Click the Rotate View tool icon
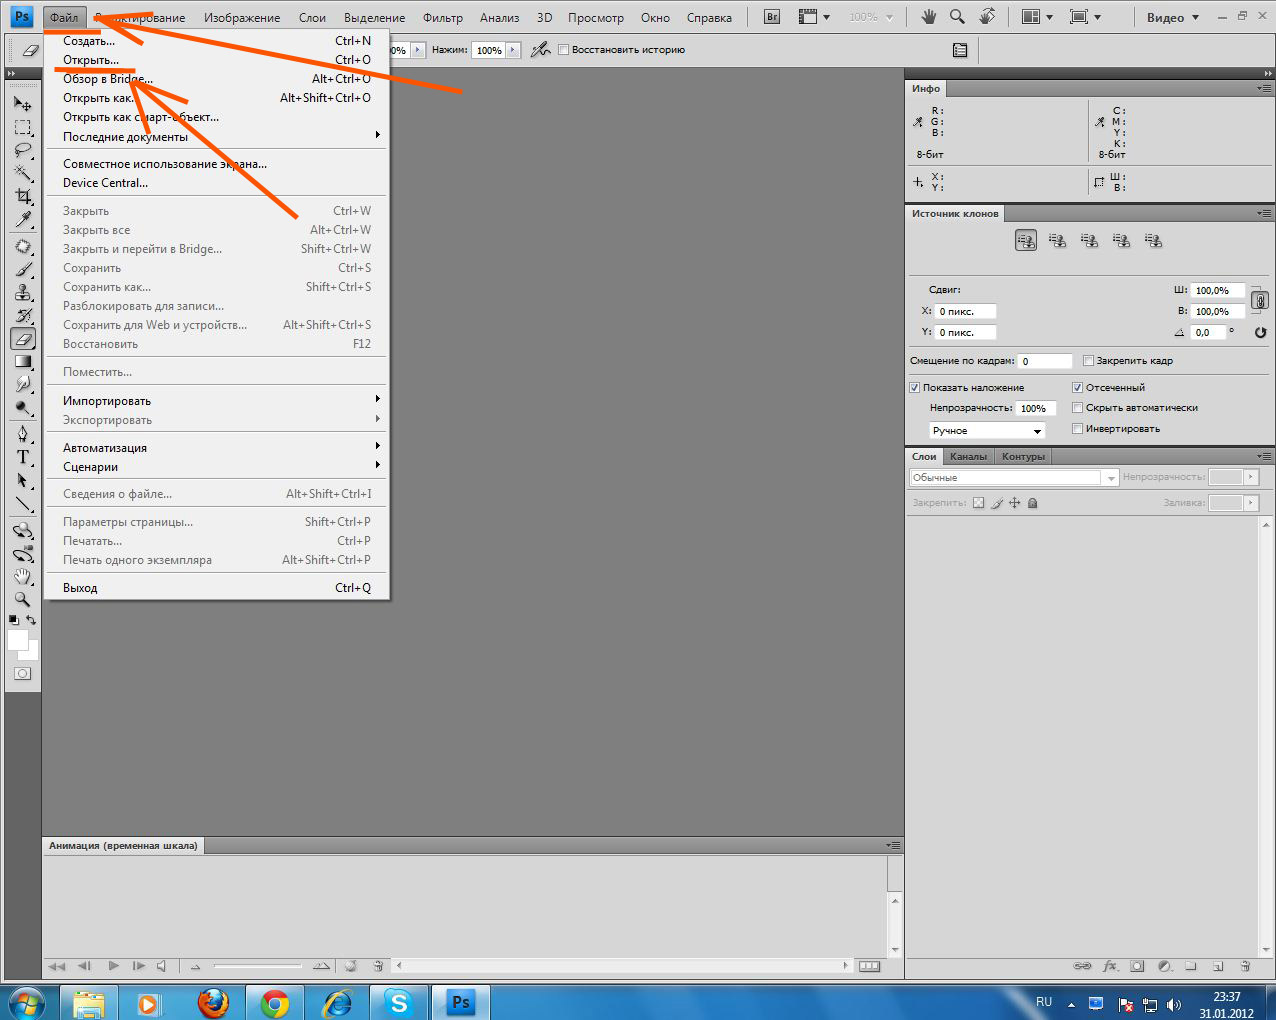 [987, 17]
